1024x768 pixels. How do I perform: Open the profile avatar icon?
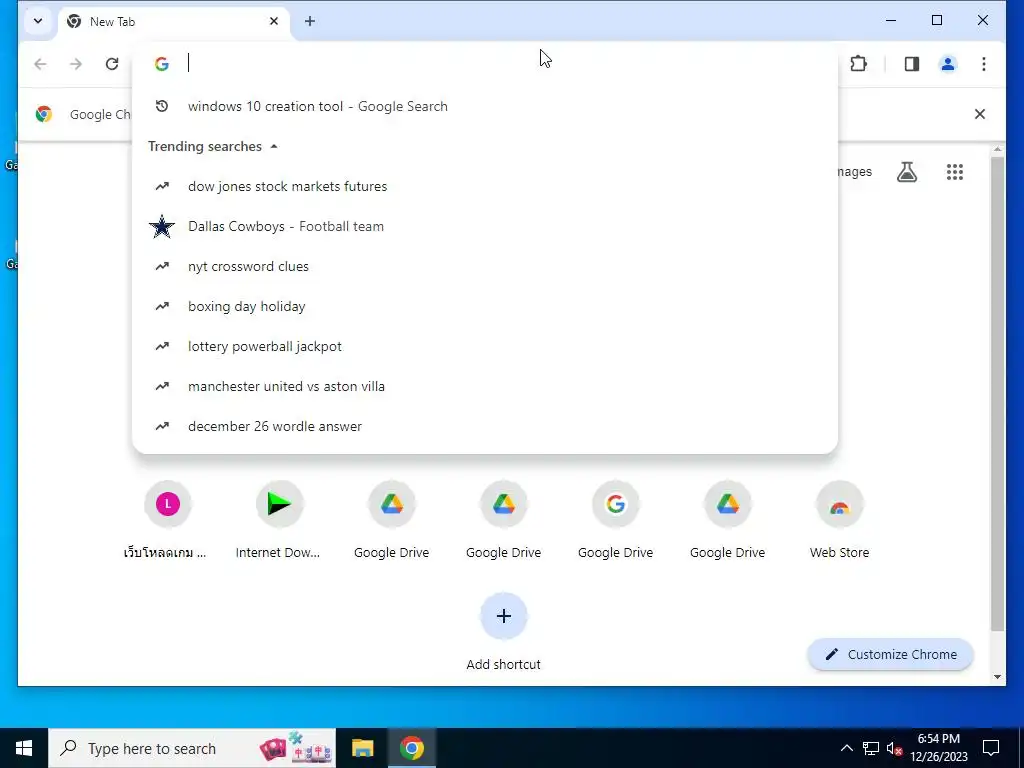948,63
